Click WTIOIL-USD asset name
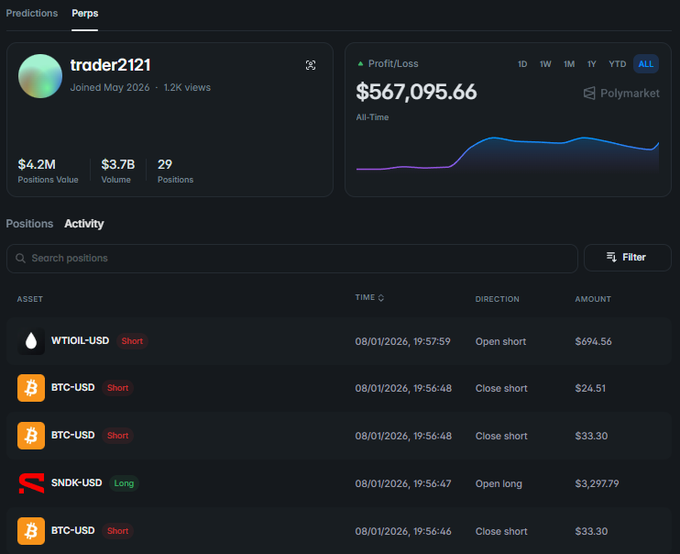Image resolution: width=680 pixels, height=554 pixels. tap(80, 341)
